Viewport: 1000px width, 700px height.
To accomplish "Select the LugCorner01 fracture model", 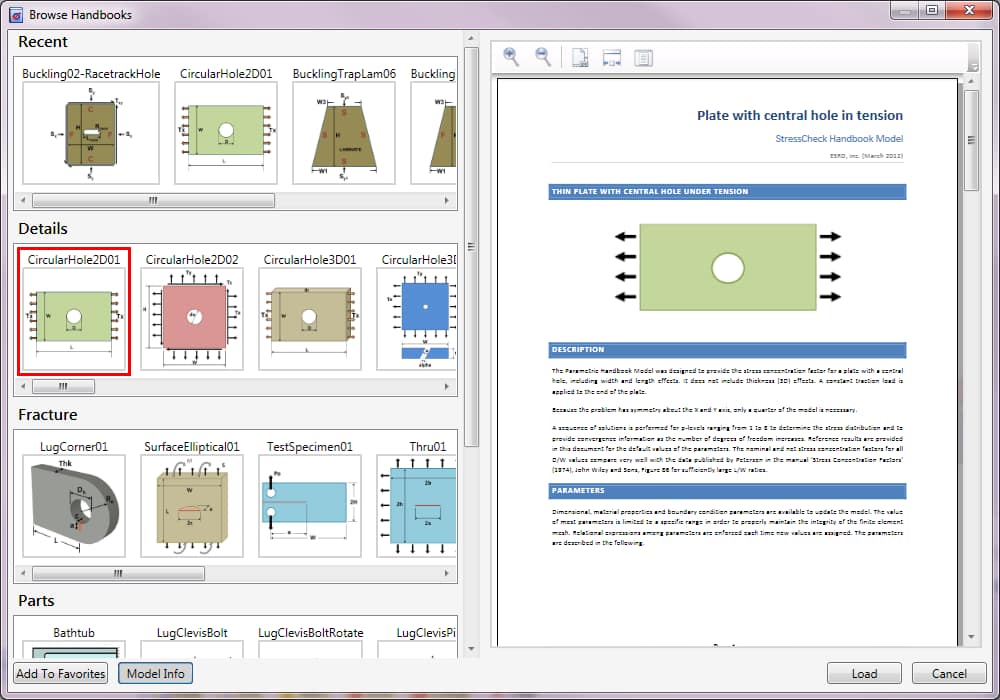I will [x=74, y=504].
